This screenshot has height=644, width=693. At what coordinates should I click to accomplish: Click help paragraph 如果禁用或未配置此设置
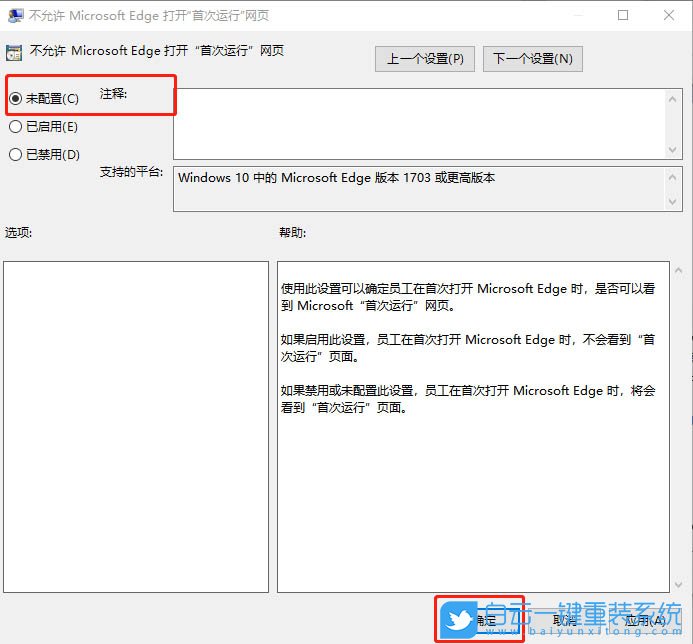(x=468, y=399)
